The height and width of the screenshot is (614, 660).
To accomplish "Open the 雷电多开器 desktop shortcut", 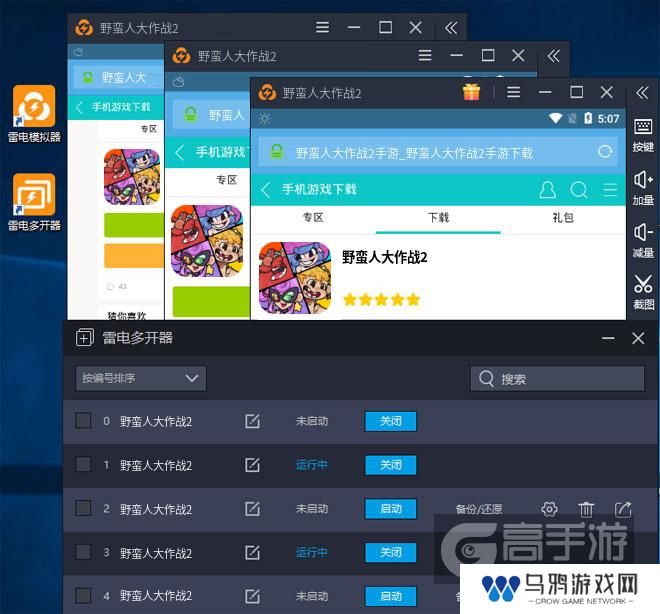I will [x=34, y=202].
